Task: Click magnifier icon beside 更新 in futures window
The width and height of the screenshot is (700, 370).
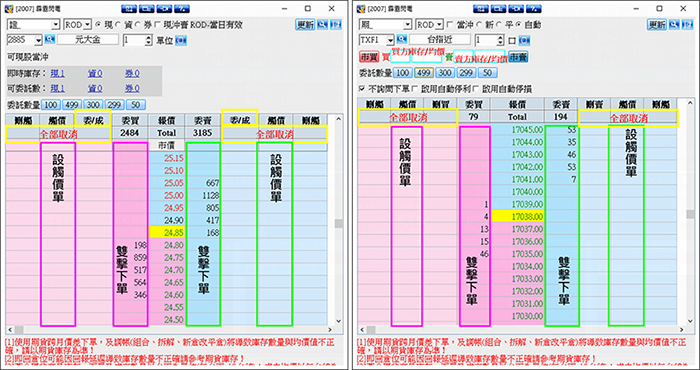Action: coord(674,25)
